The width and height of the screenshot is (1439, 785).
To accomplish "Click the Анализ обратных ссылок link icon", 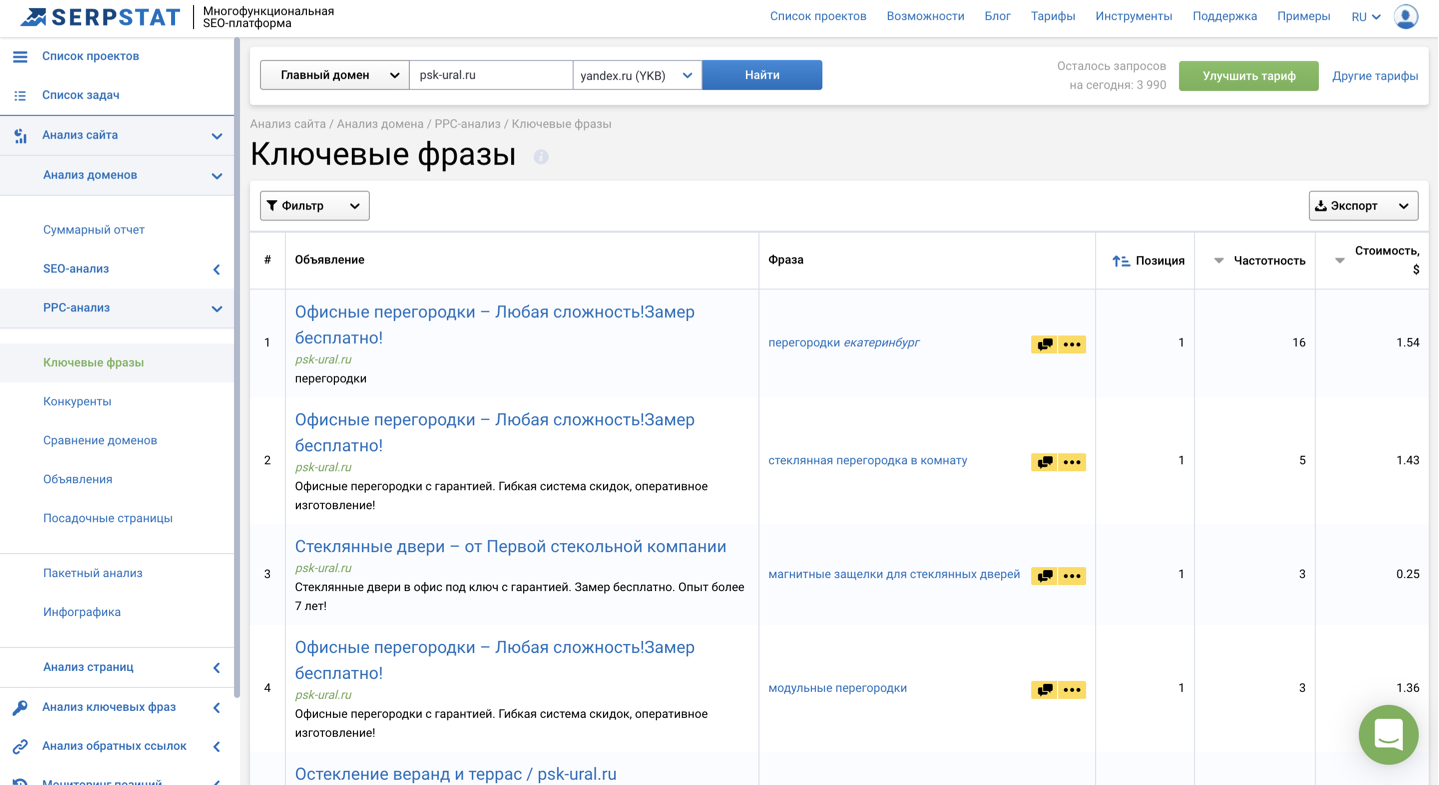I will coord(20,747).
